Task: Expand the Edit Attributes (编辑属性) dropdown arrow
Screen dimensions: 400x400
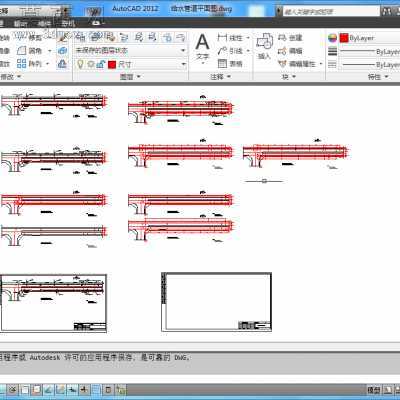Action: [x=321, y=64]
